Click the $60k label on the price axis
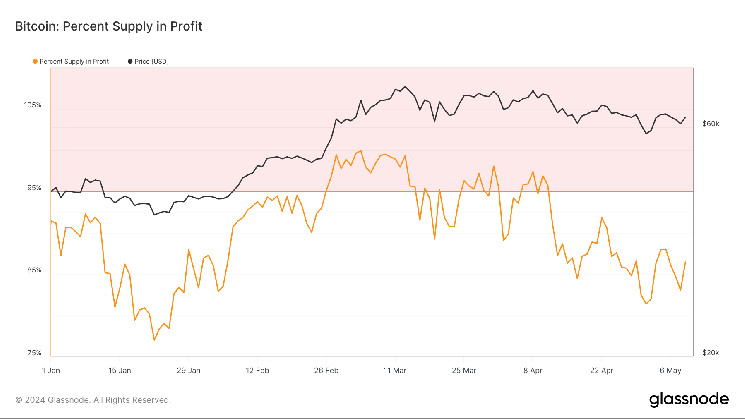 click(712, 124)
